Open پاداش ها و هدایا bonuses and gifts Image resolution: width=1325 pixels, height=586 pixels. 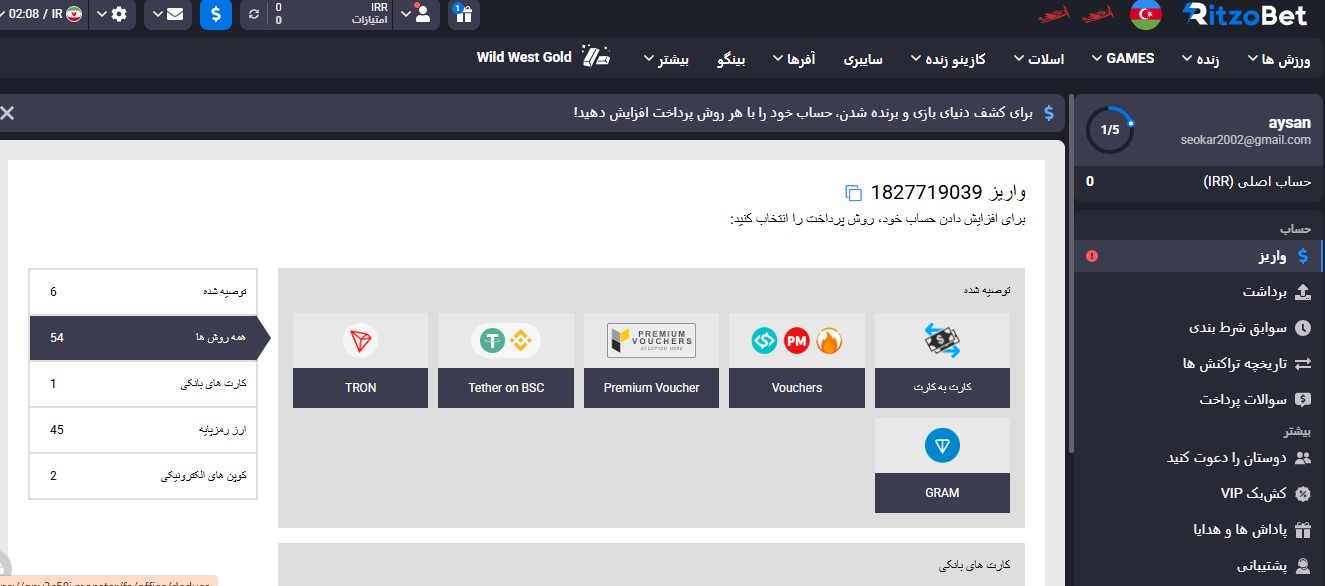pos(1199,529)
